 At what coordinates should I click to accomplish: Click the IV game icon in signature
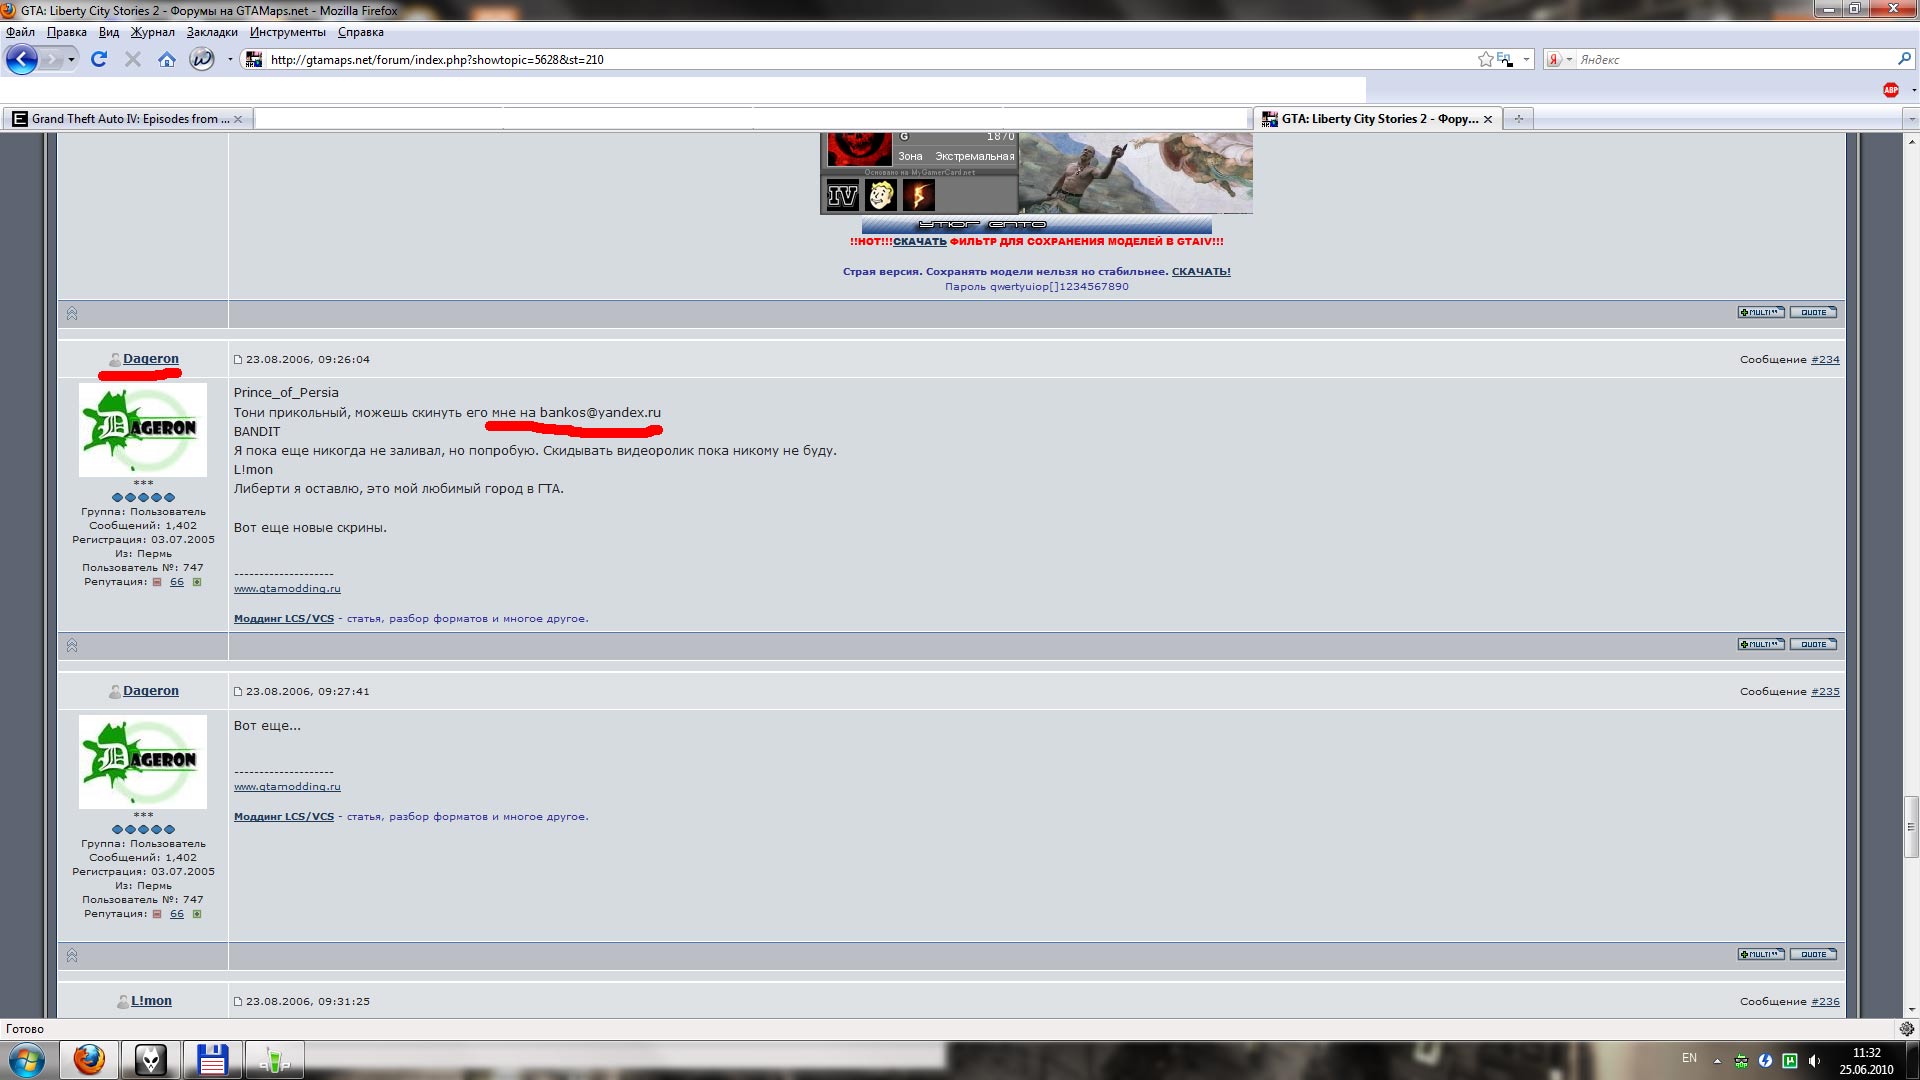[842, 195]
